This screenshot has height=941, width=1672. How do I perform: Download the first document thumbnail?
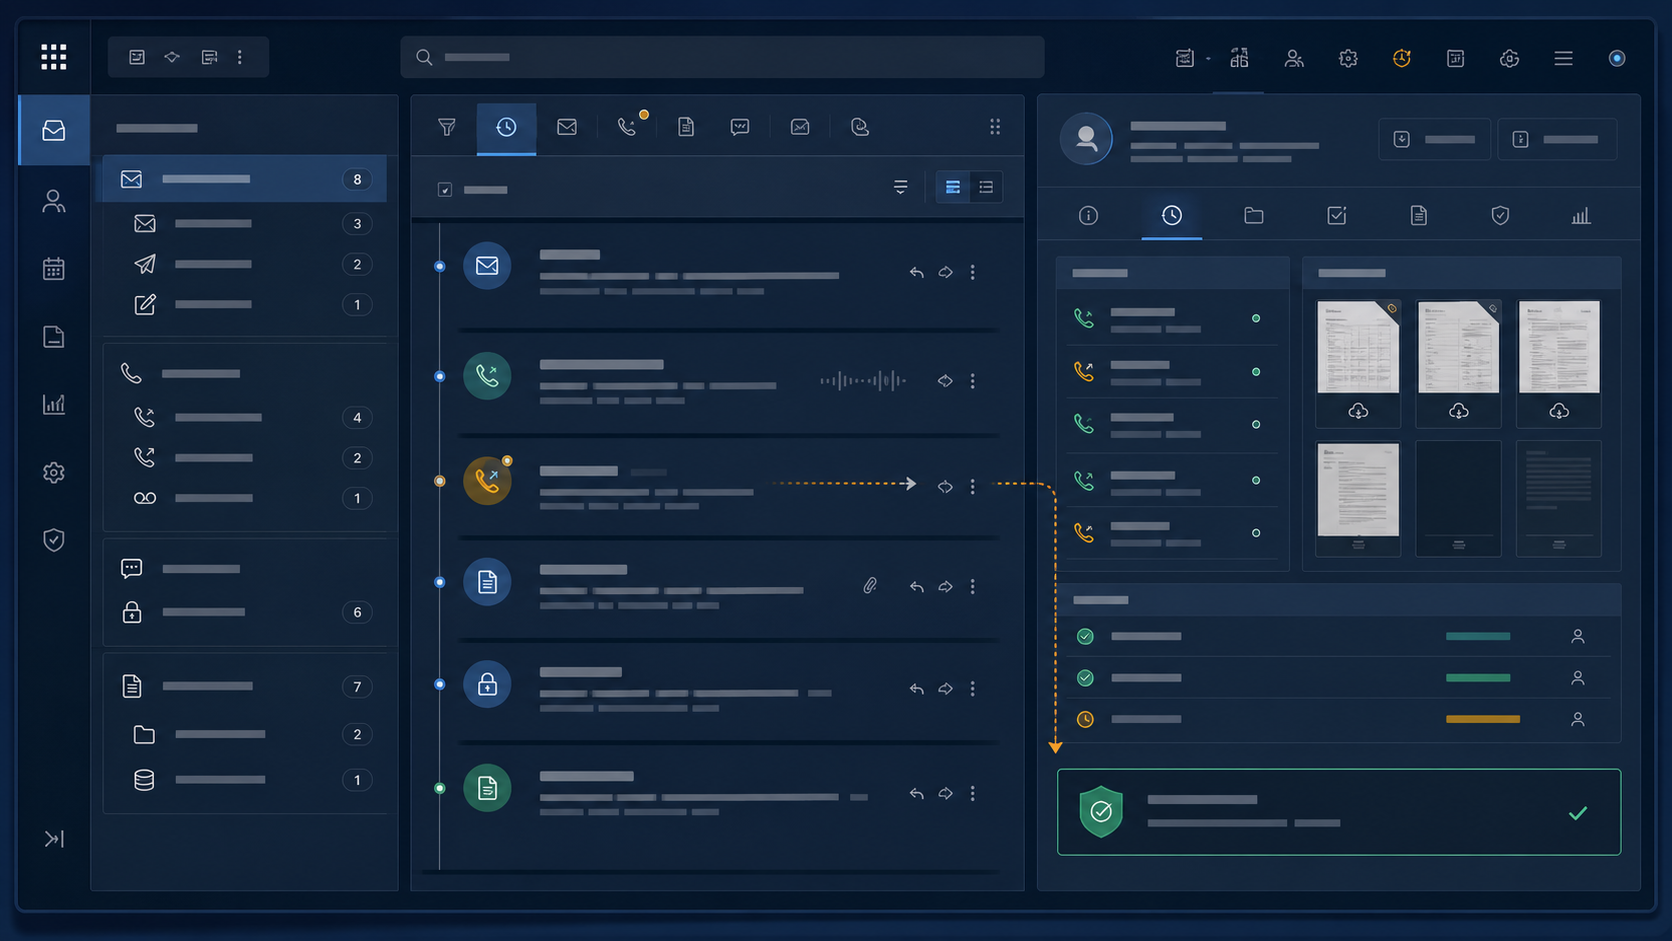(1358, 411)
